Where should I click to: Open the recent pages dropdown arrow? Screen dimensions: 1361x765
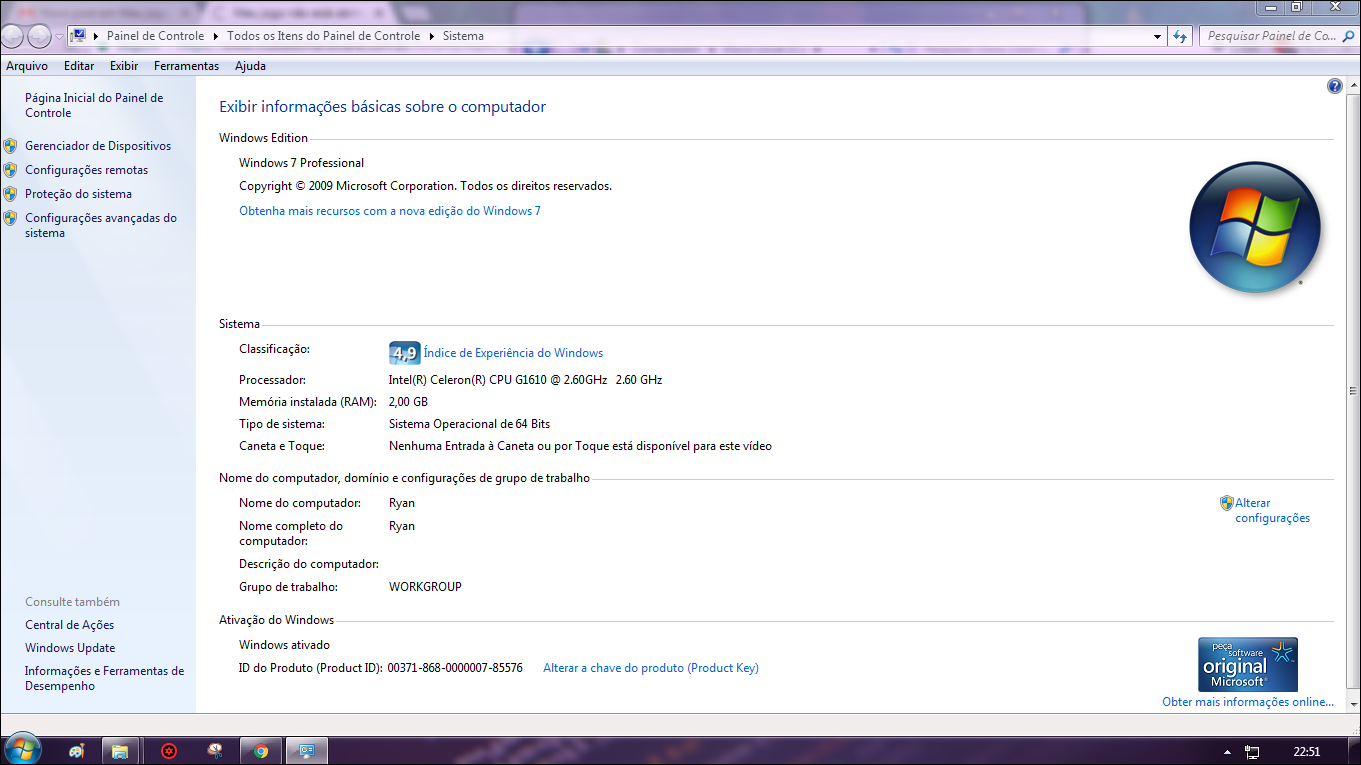(60, 36)
